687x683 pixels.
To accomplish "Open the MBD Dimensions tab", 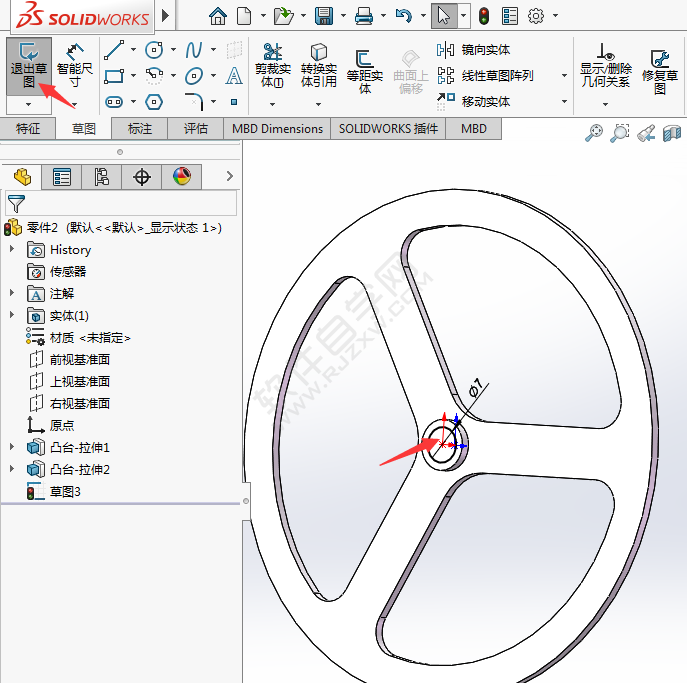I will click(277, 129).
